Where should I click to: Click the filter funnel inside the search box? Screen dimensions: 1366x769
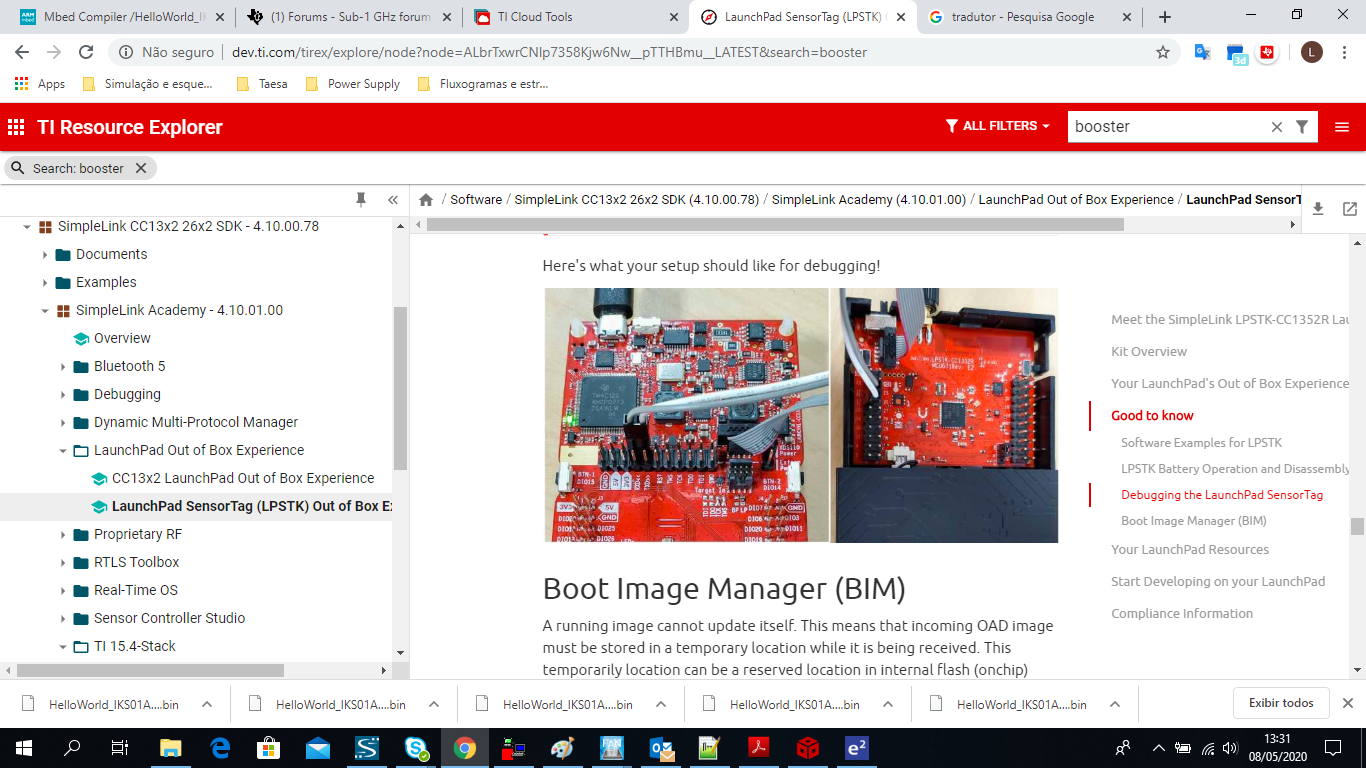click(x=1302, y=127)
